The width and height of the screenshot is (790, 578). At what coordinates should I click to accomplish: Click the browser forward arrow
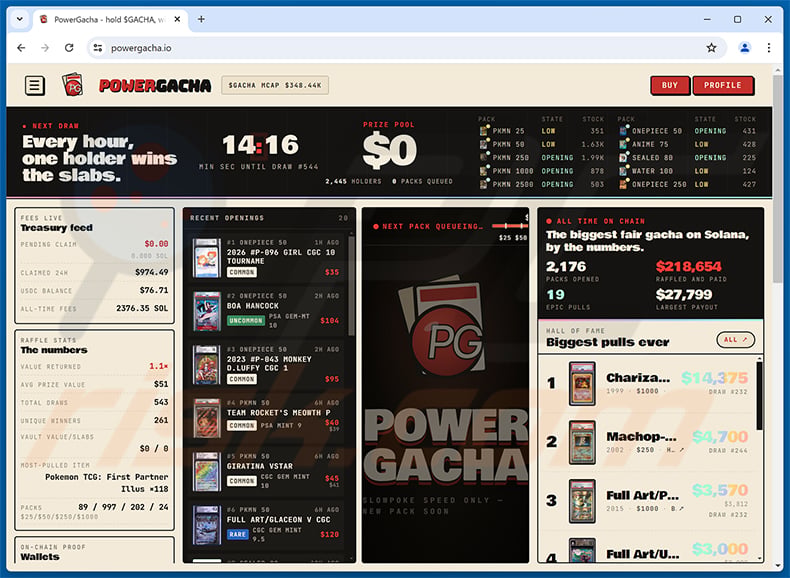[45, 48]
